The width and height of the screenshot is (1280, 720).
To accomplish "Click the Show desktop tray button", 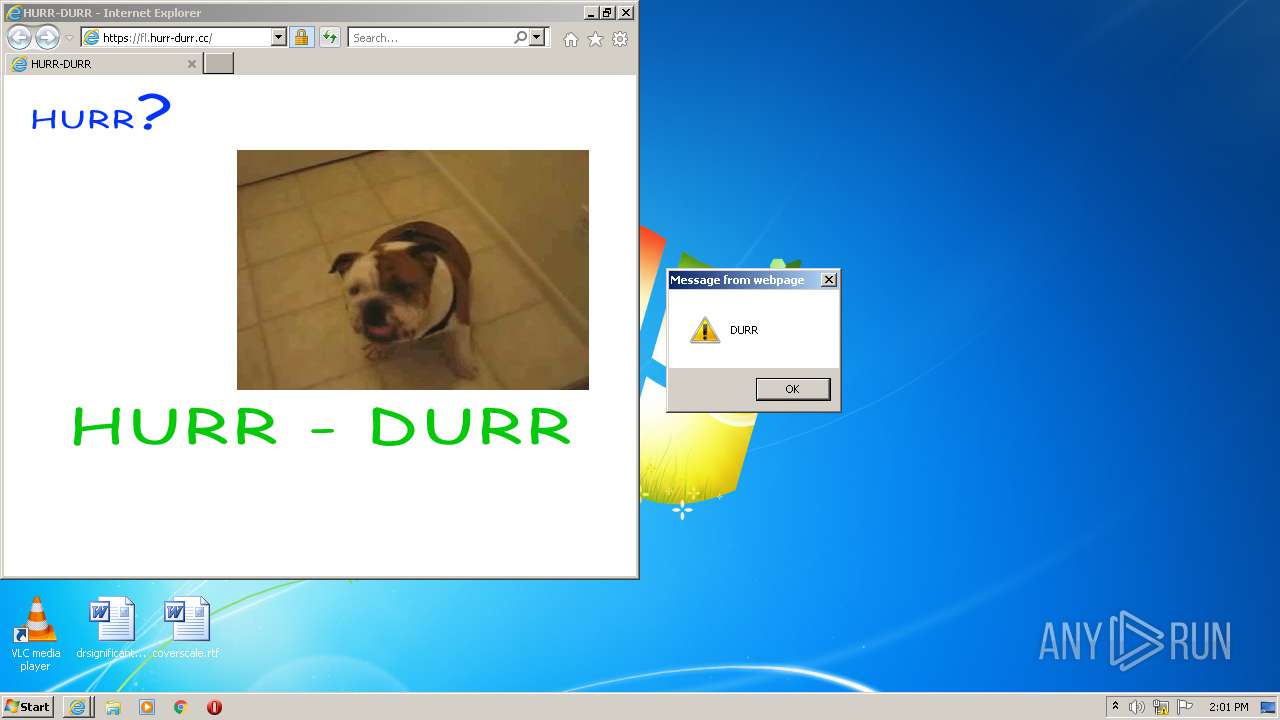I will coord(1269,707).
